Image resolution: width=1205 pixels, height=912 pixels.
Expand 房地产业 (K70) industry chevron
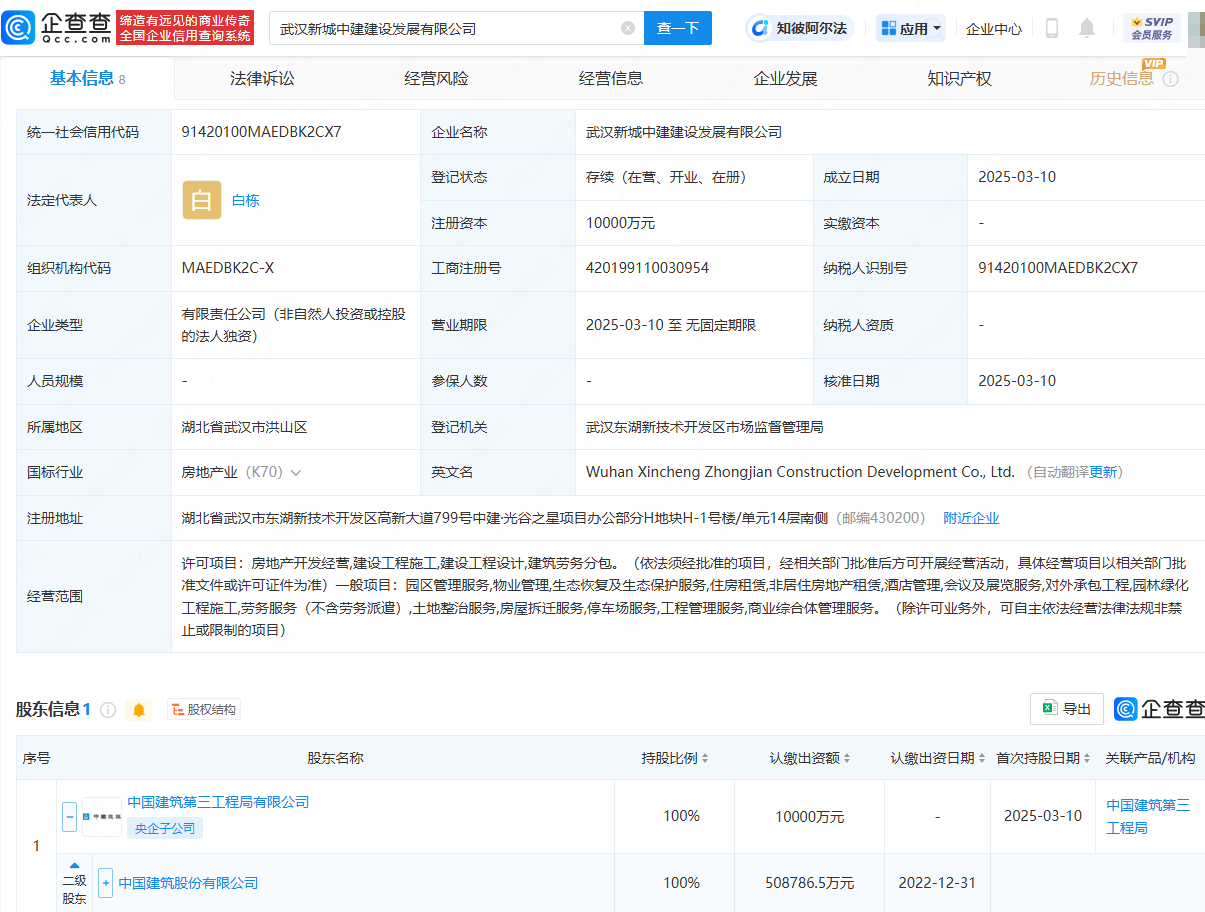(x=295, y=472)
